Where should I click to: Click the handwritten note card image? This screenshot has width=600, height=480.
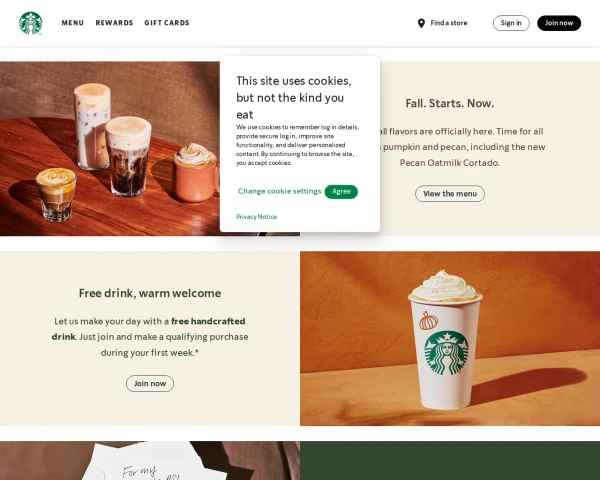150,460
